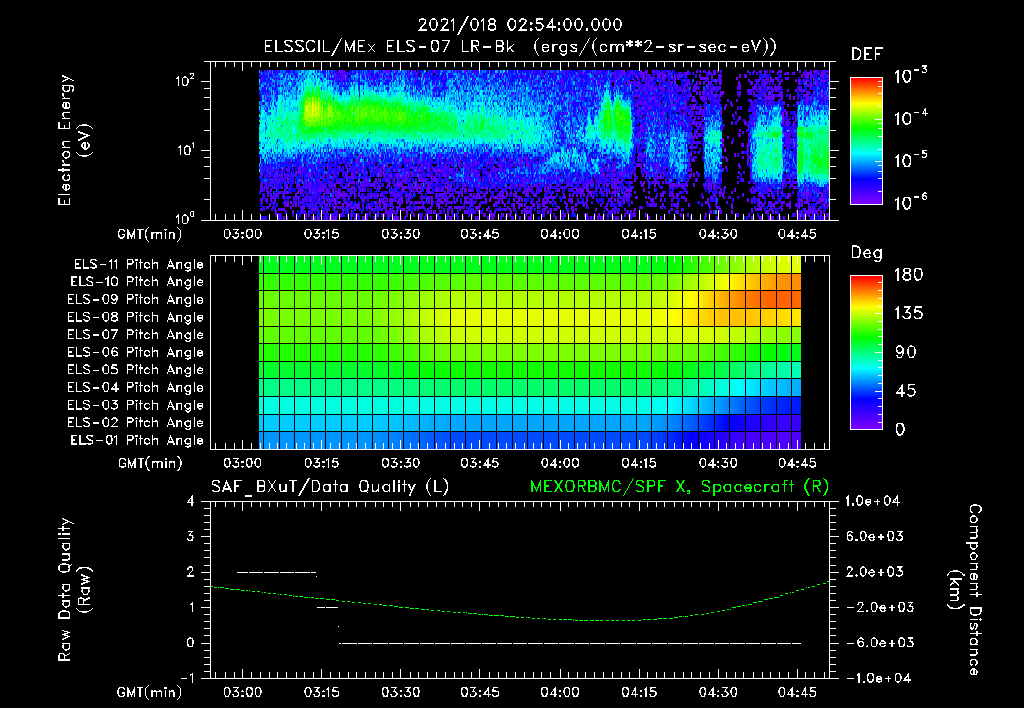
Task: Select the 10^-3 DEF scale value
Action: (x=910, y=76)
